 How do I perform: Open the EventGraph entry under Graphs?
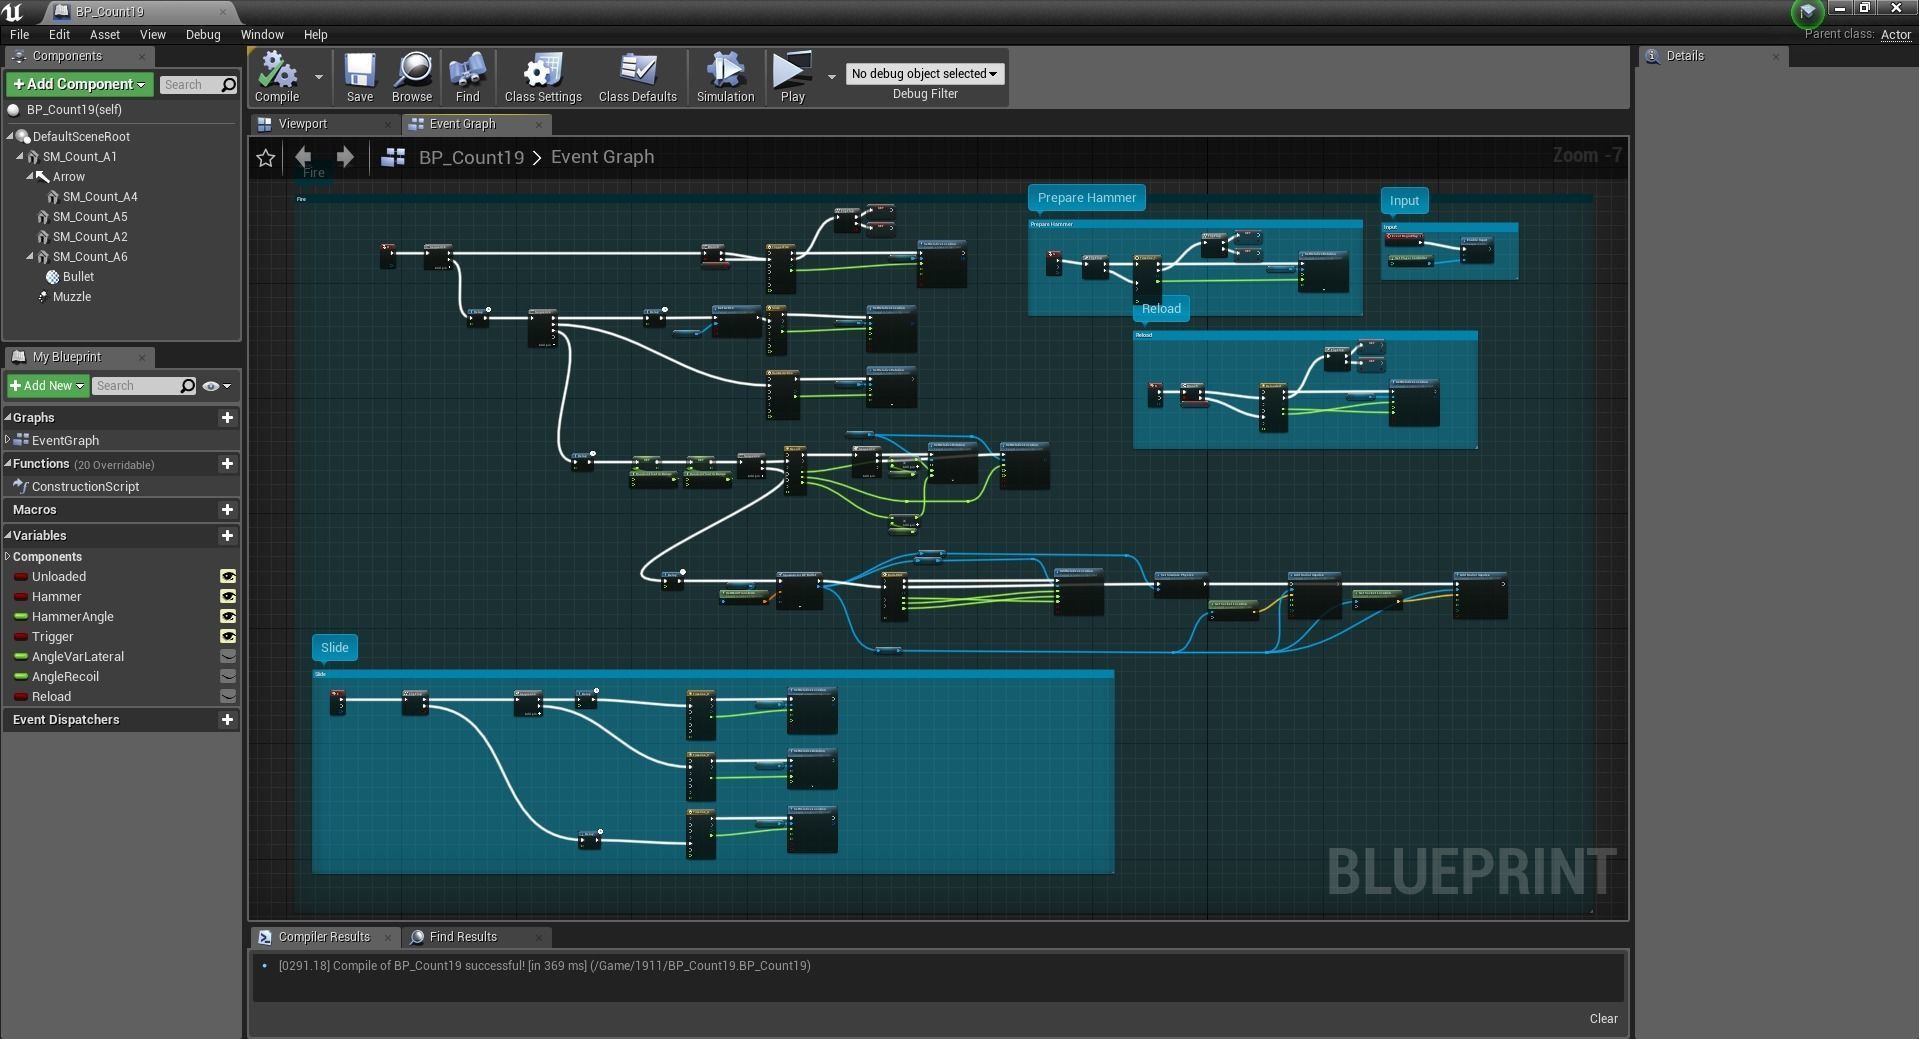(65, 441)
